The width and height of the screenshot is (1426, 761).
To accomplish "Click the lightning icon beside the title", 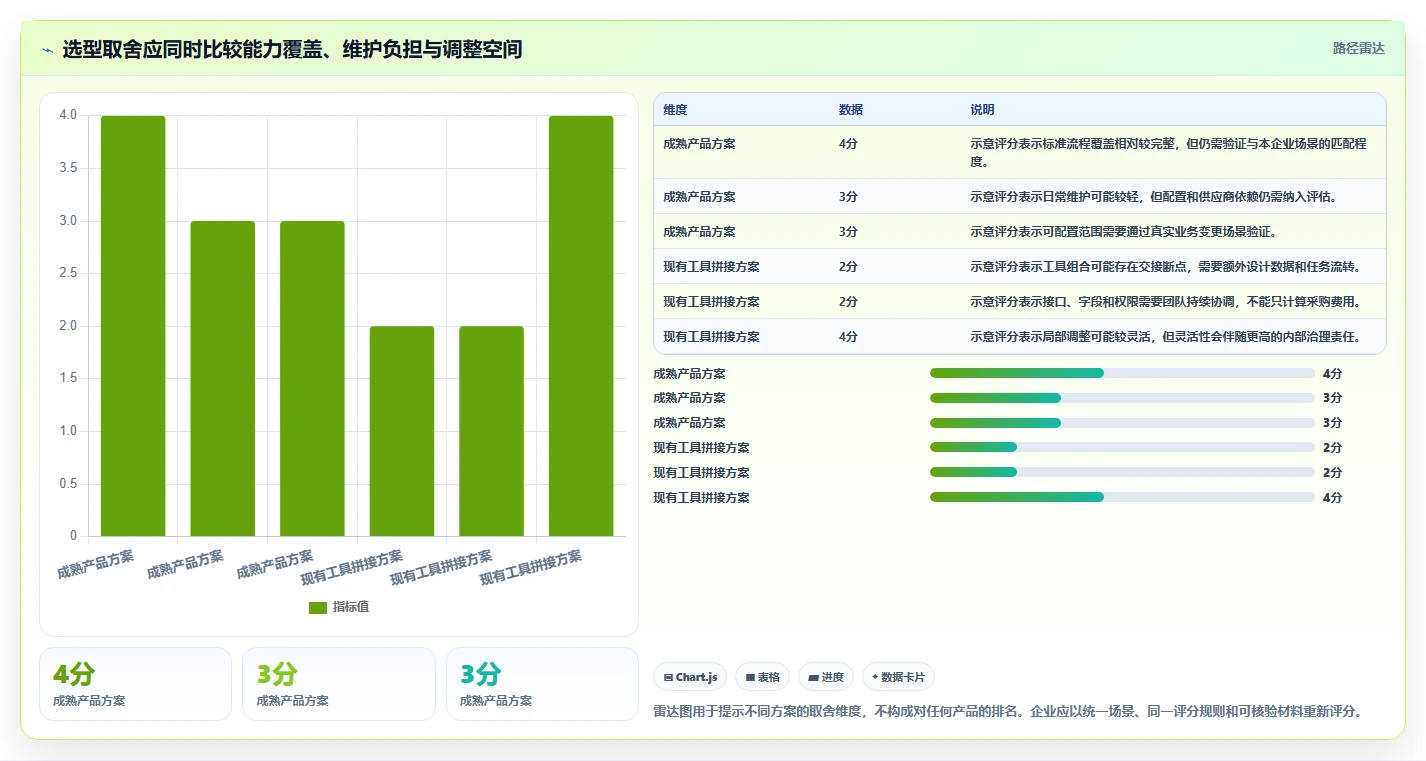I will pyautogui.click(x=48, y=50).
